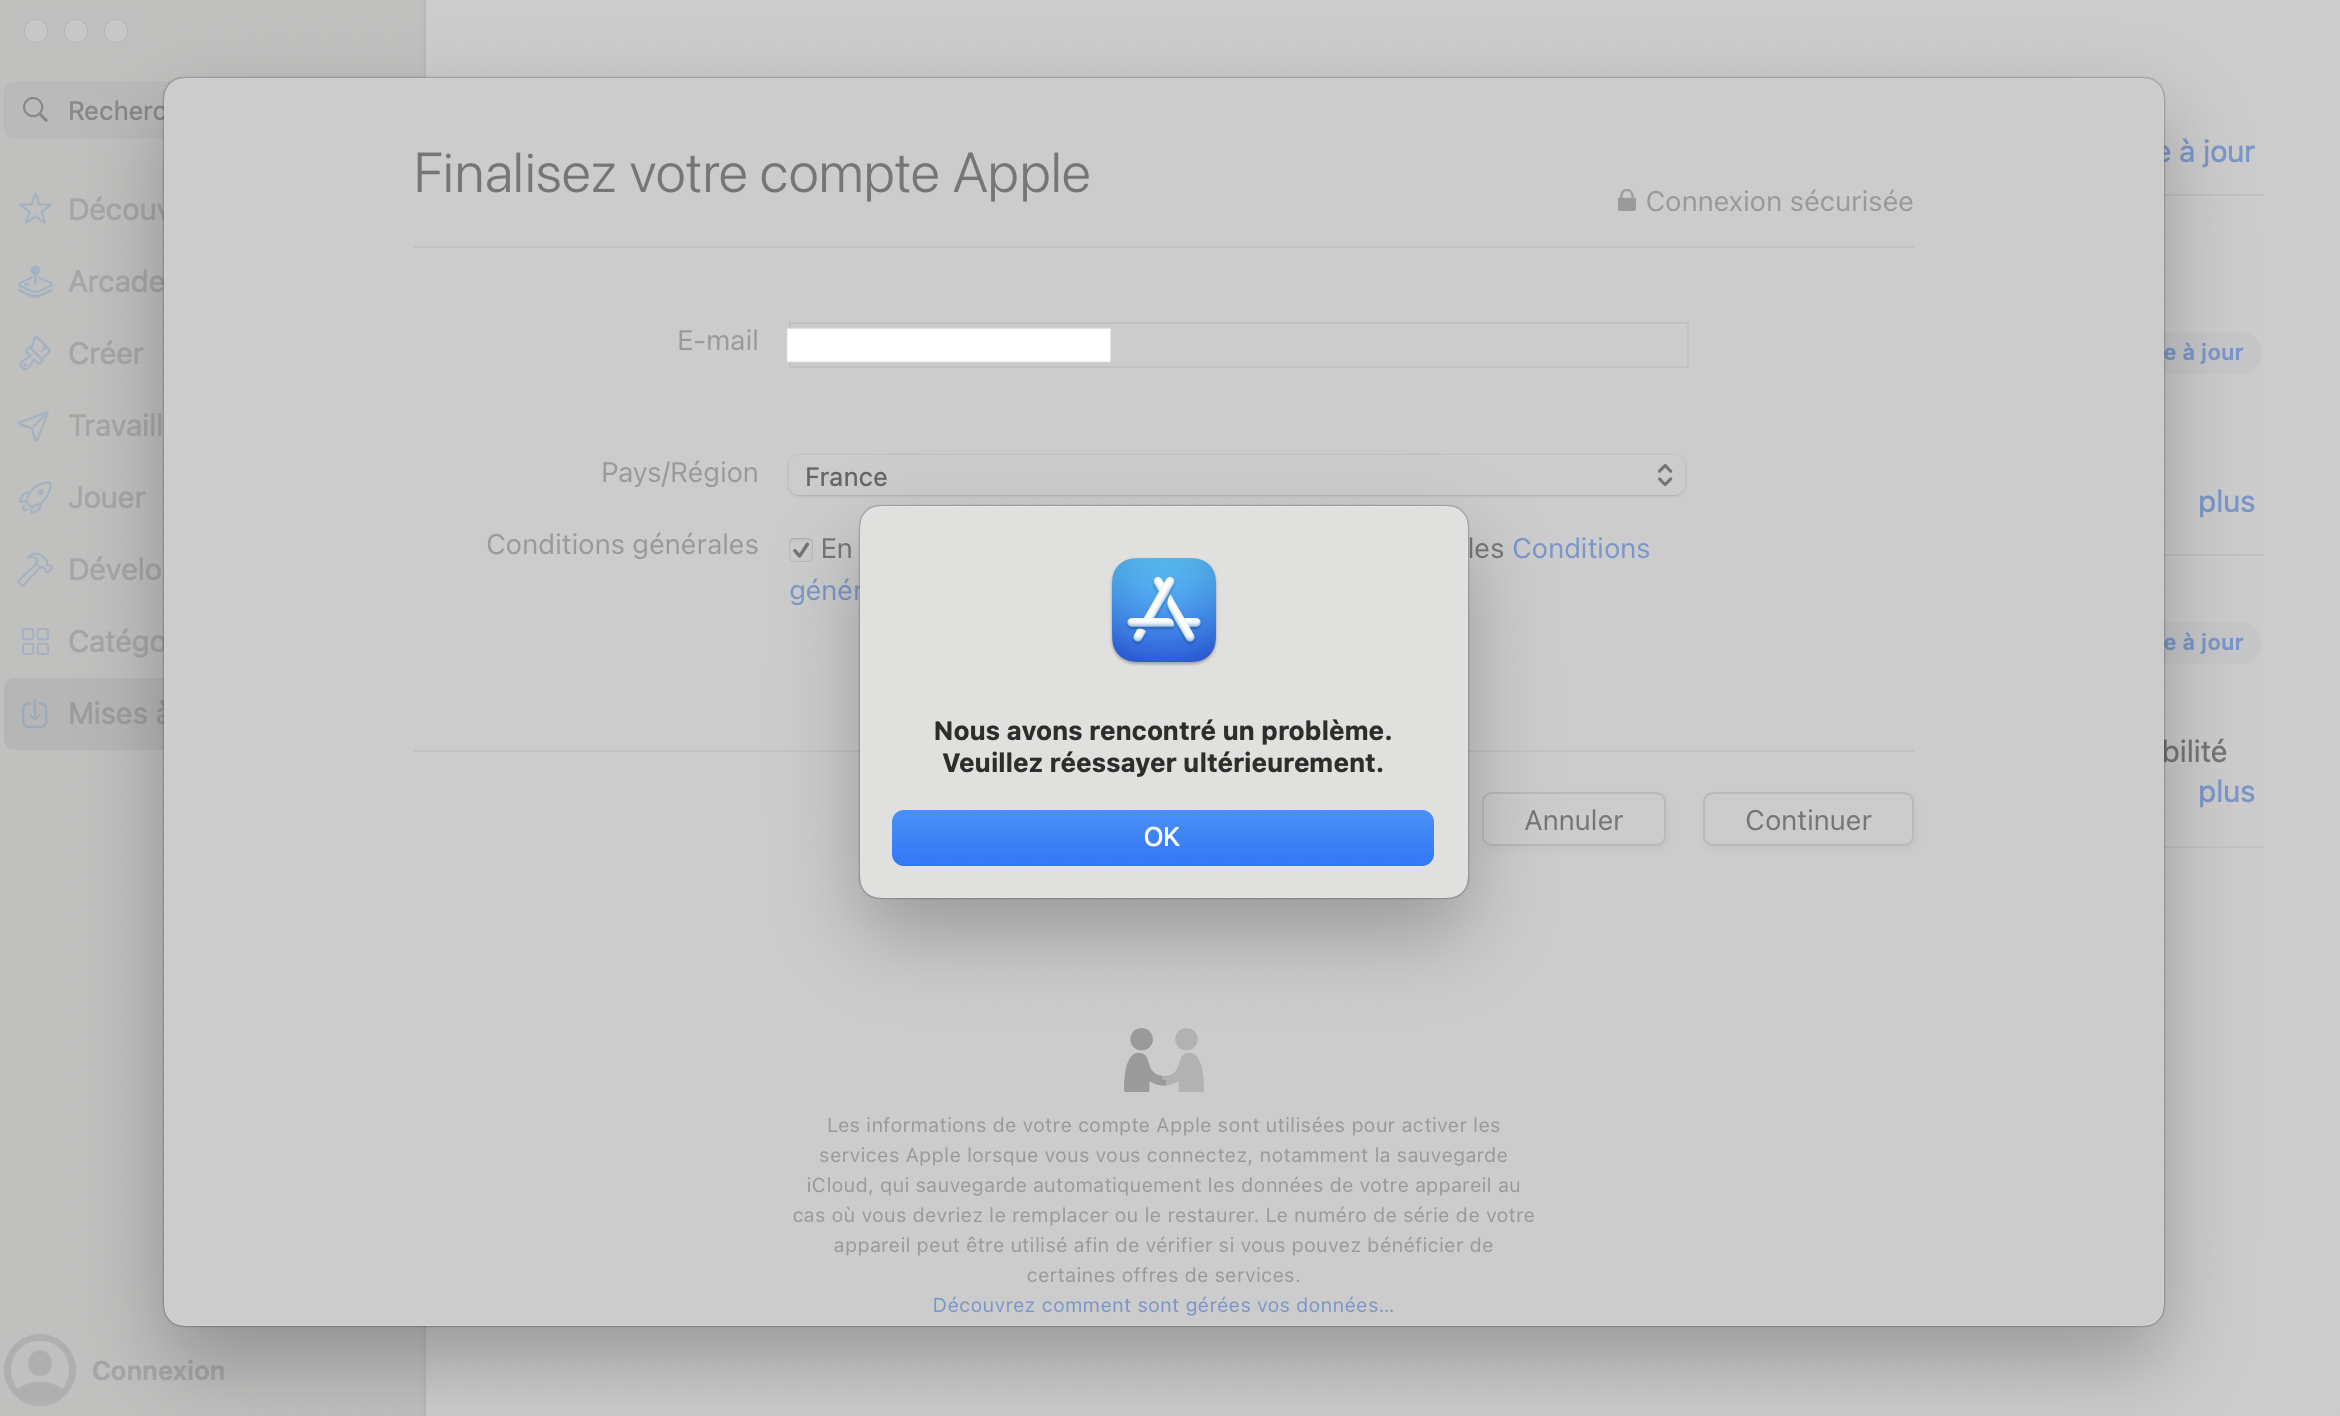Viewport: 2340px width, 1416px height.
Task: Select the Développer hammer icon
Action: tap(35, 569)
